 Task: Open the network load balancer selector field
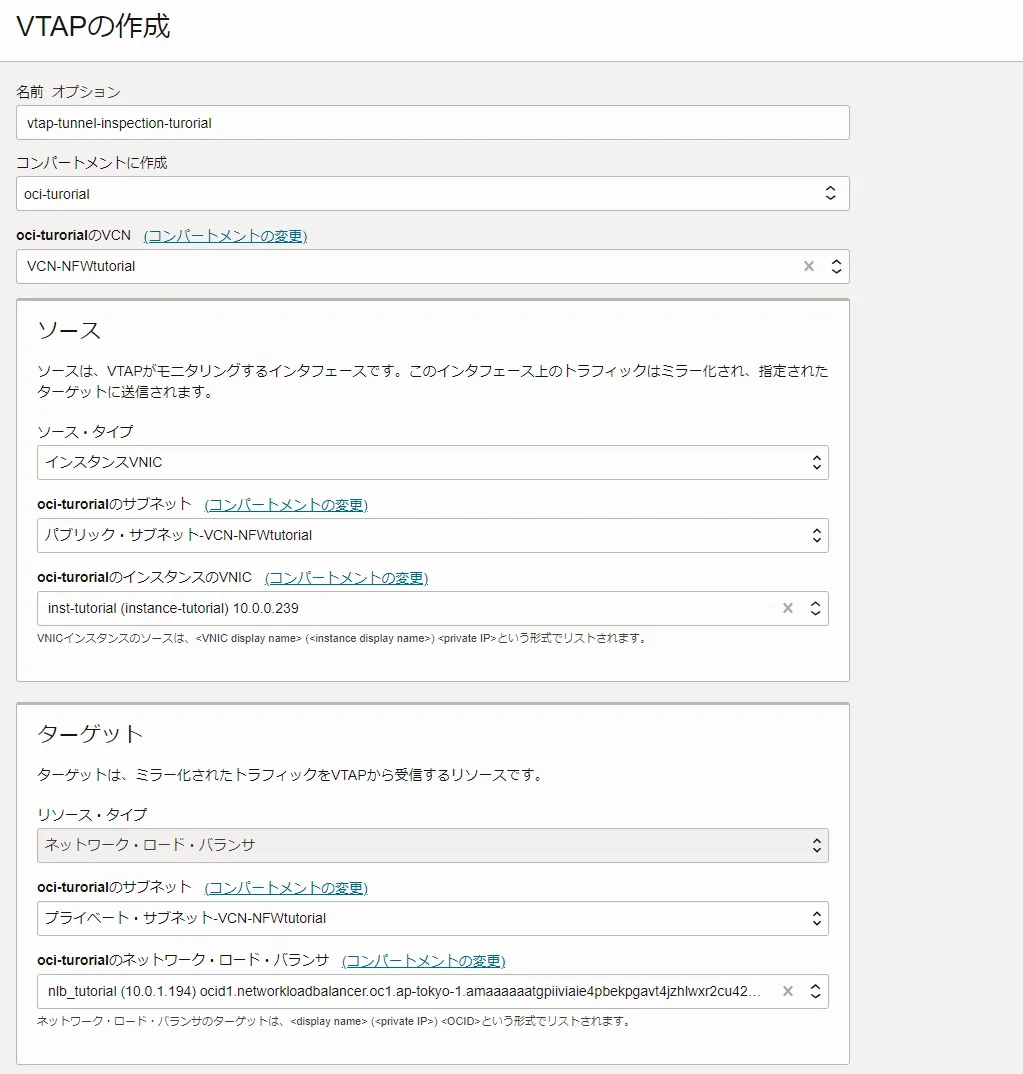(x=400, y=991)
